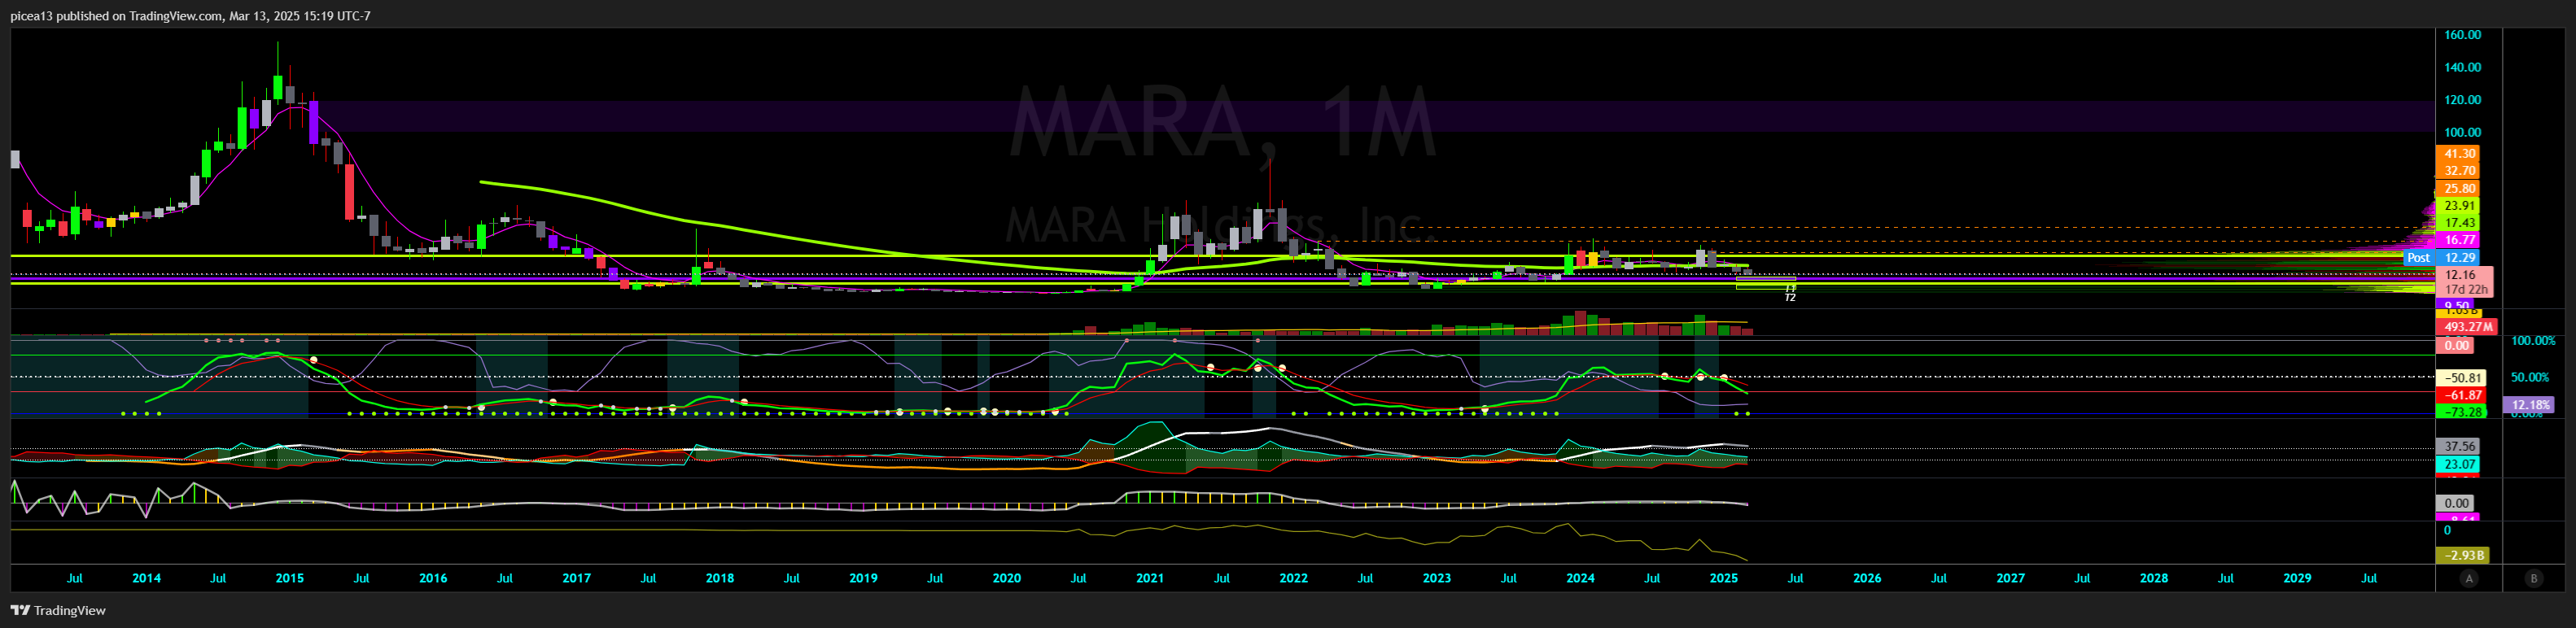Click the 32.70 orange price label

pyautogui.click(x=2460, y=171)
